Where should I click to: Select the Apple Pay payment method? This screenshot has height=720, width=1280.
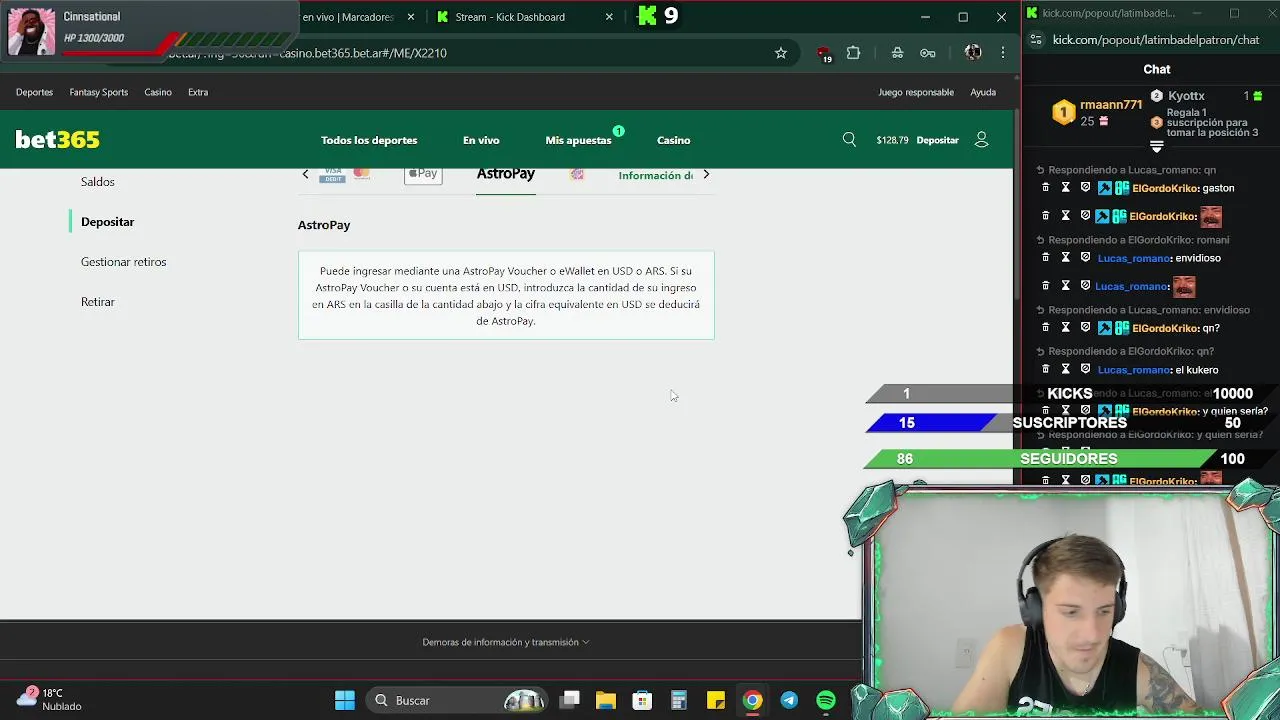tap(423, 174)
